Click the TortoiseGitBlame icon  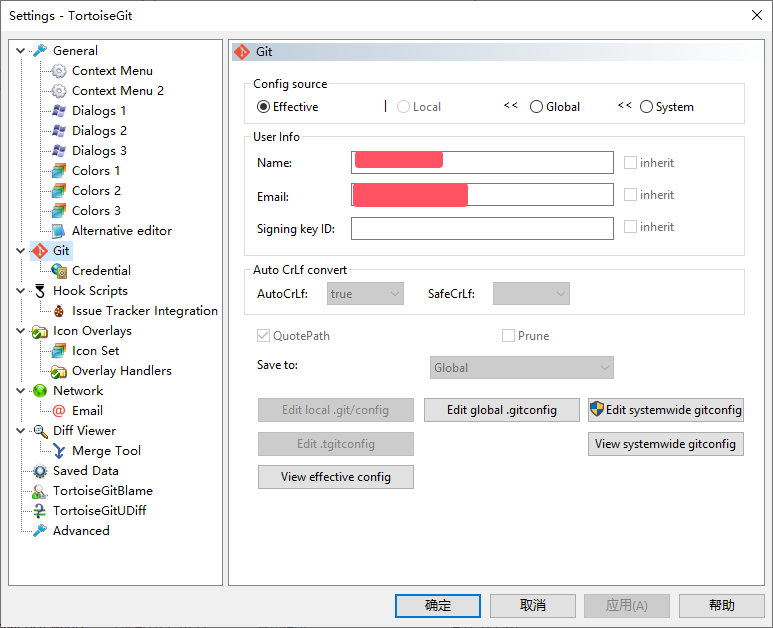click(x=40, y=491)
